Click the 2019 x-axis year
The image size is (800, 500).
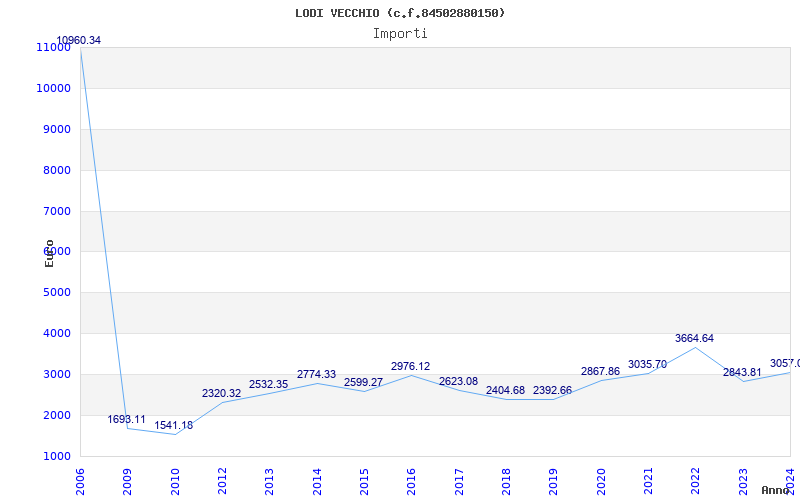point(554,482)
